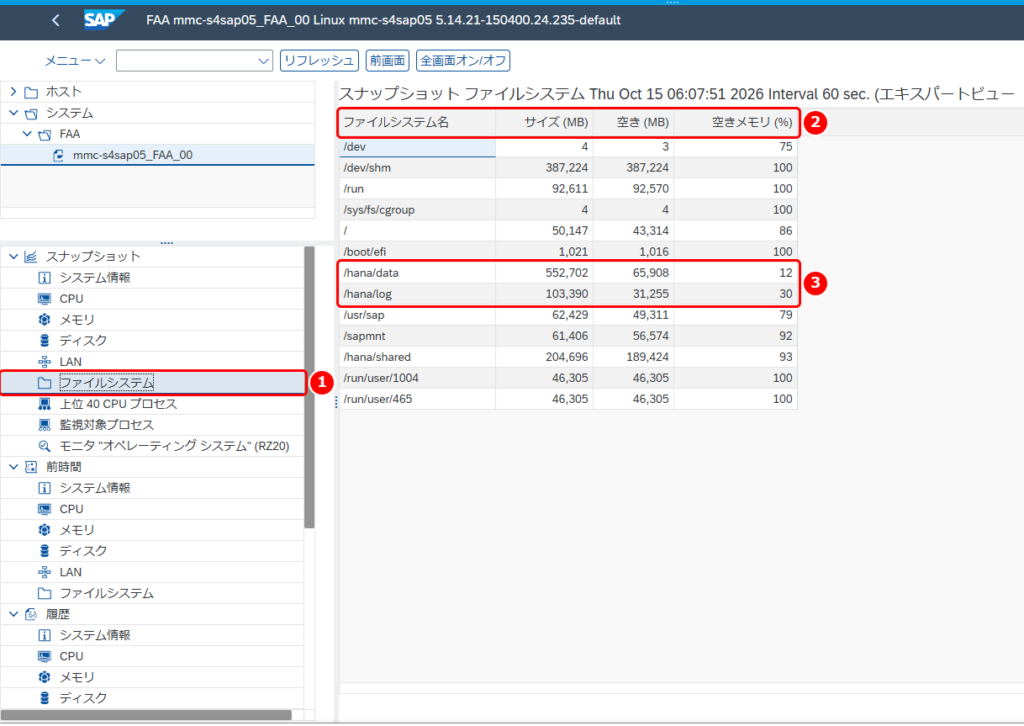1024x726 pixels.
Task: Click the Snapshot ファイルシステム folder icon
Action: tap(44, 383)
